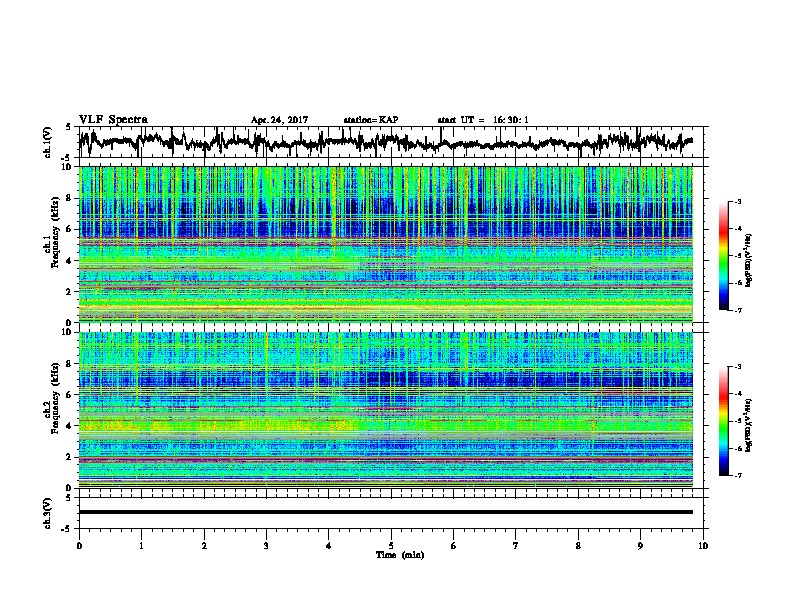792x612 pixels.
Task: Click the time axis tick label "7"
Action: 516,546
